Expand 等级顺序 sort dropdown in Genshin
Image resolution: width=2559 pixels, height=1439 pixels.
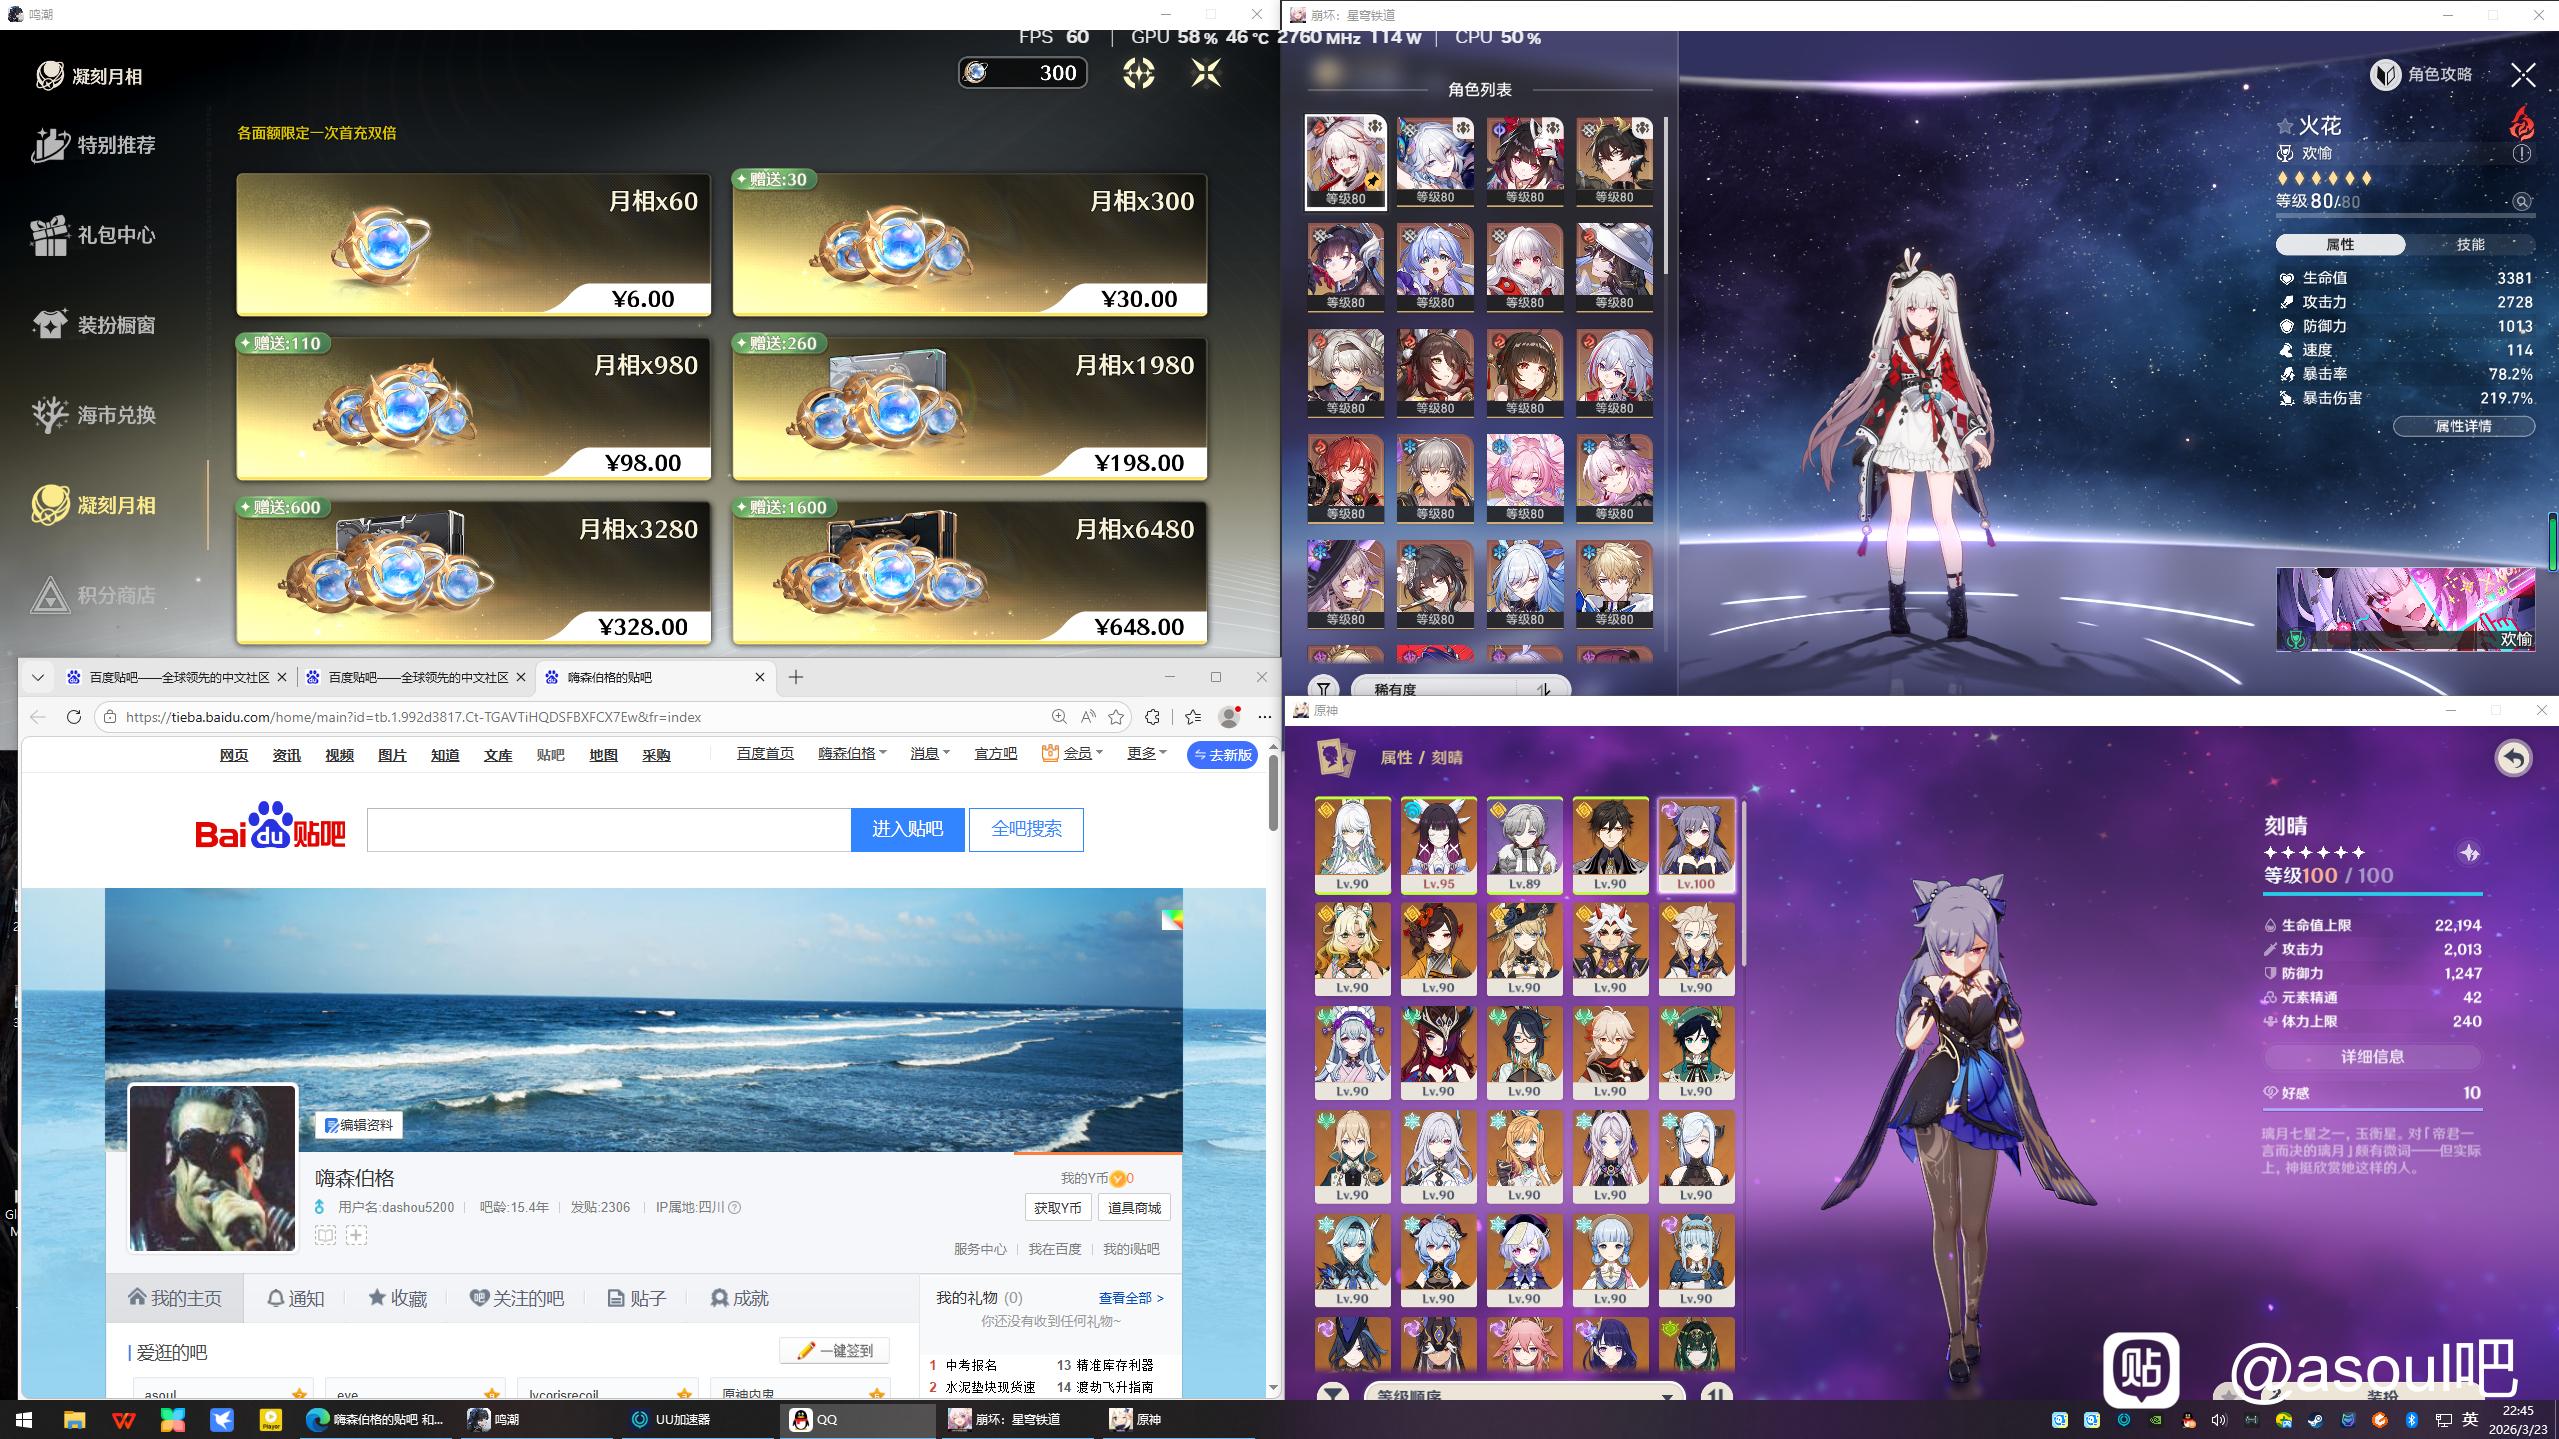(1520, 1394)
